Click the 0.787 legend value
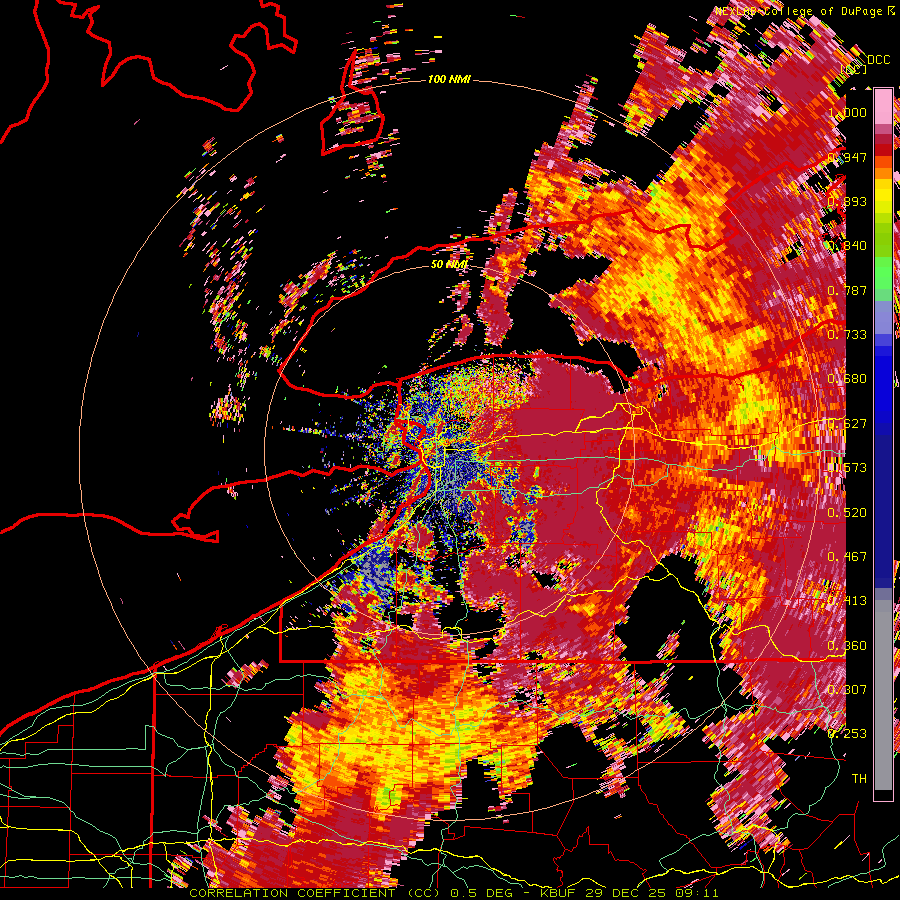Image resolution: width=900 pixels, height=900 pixels. [847, 290]
